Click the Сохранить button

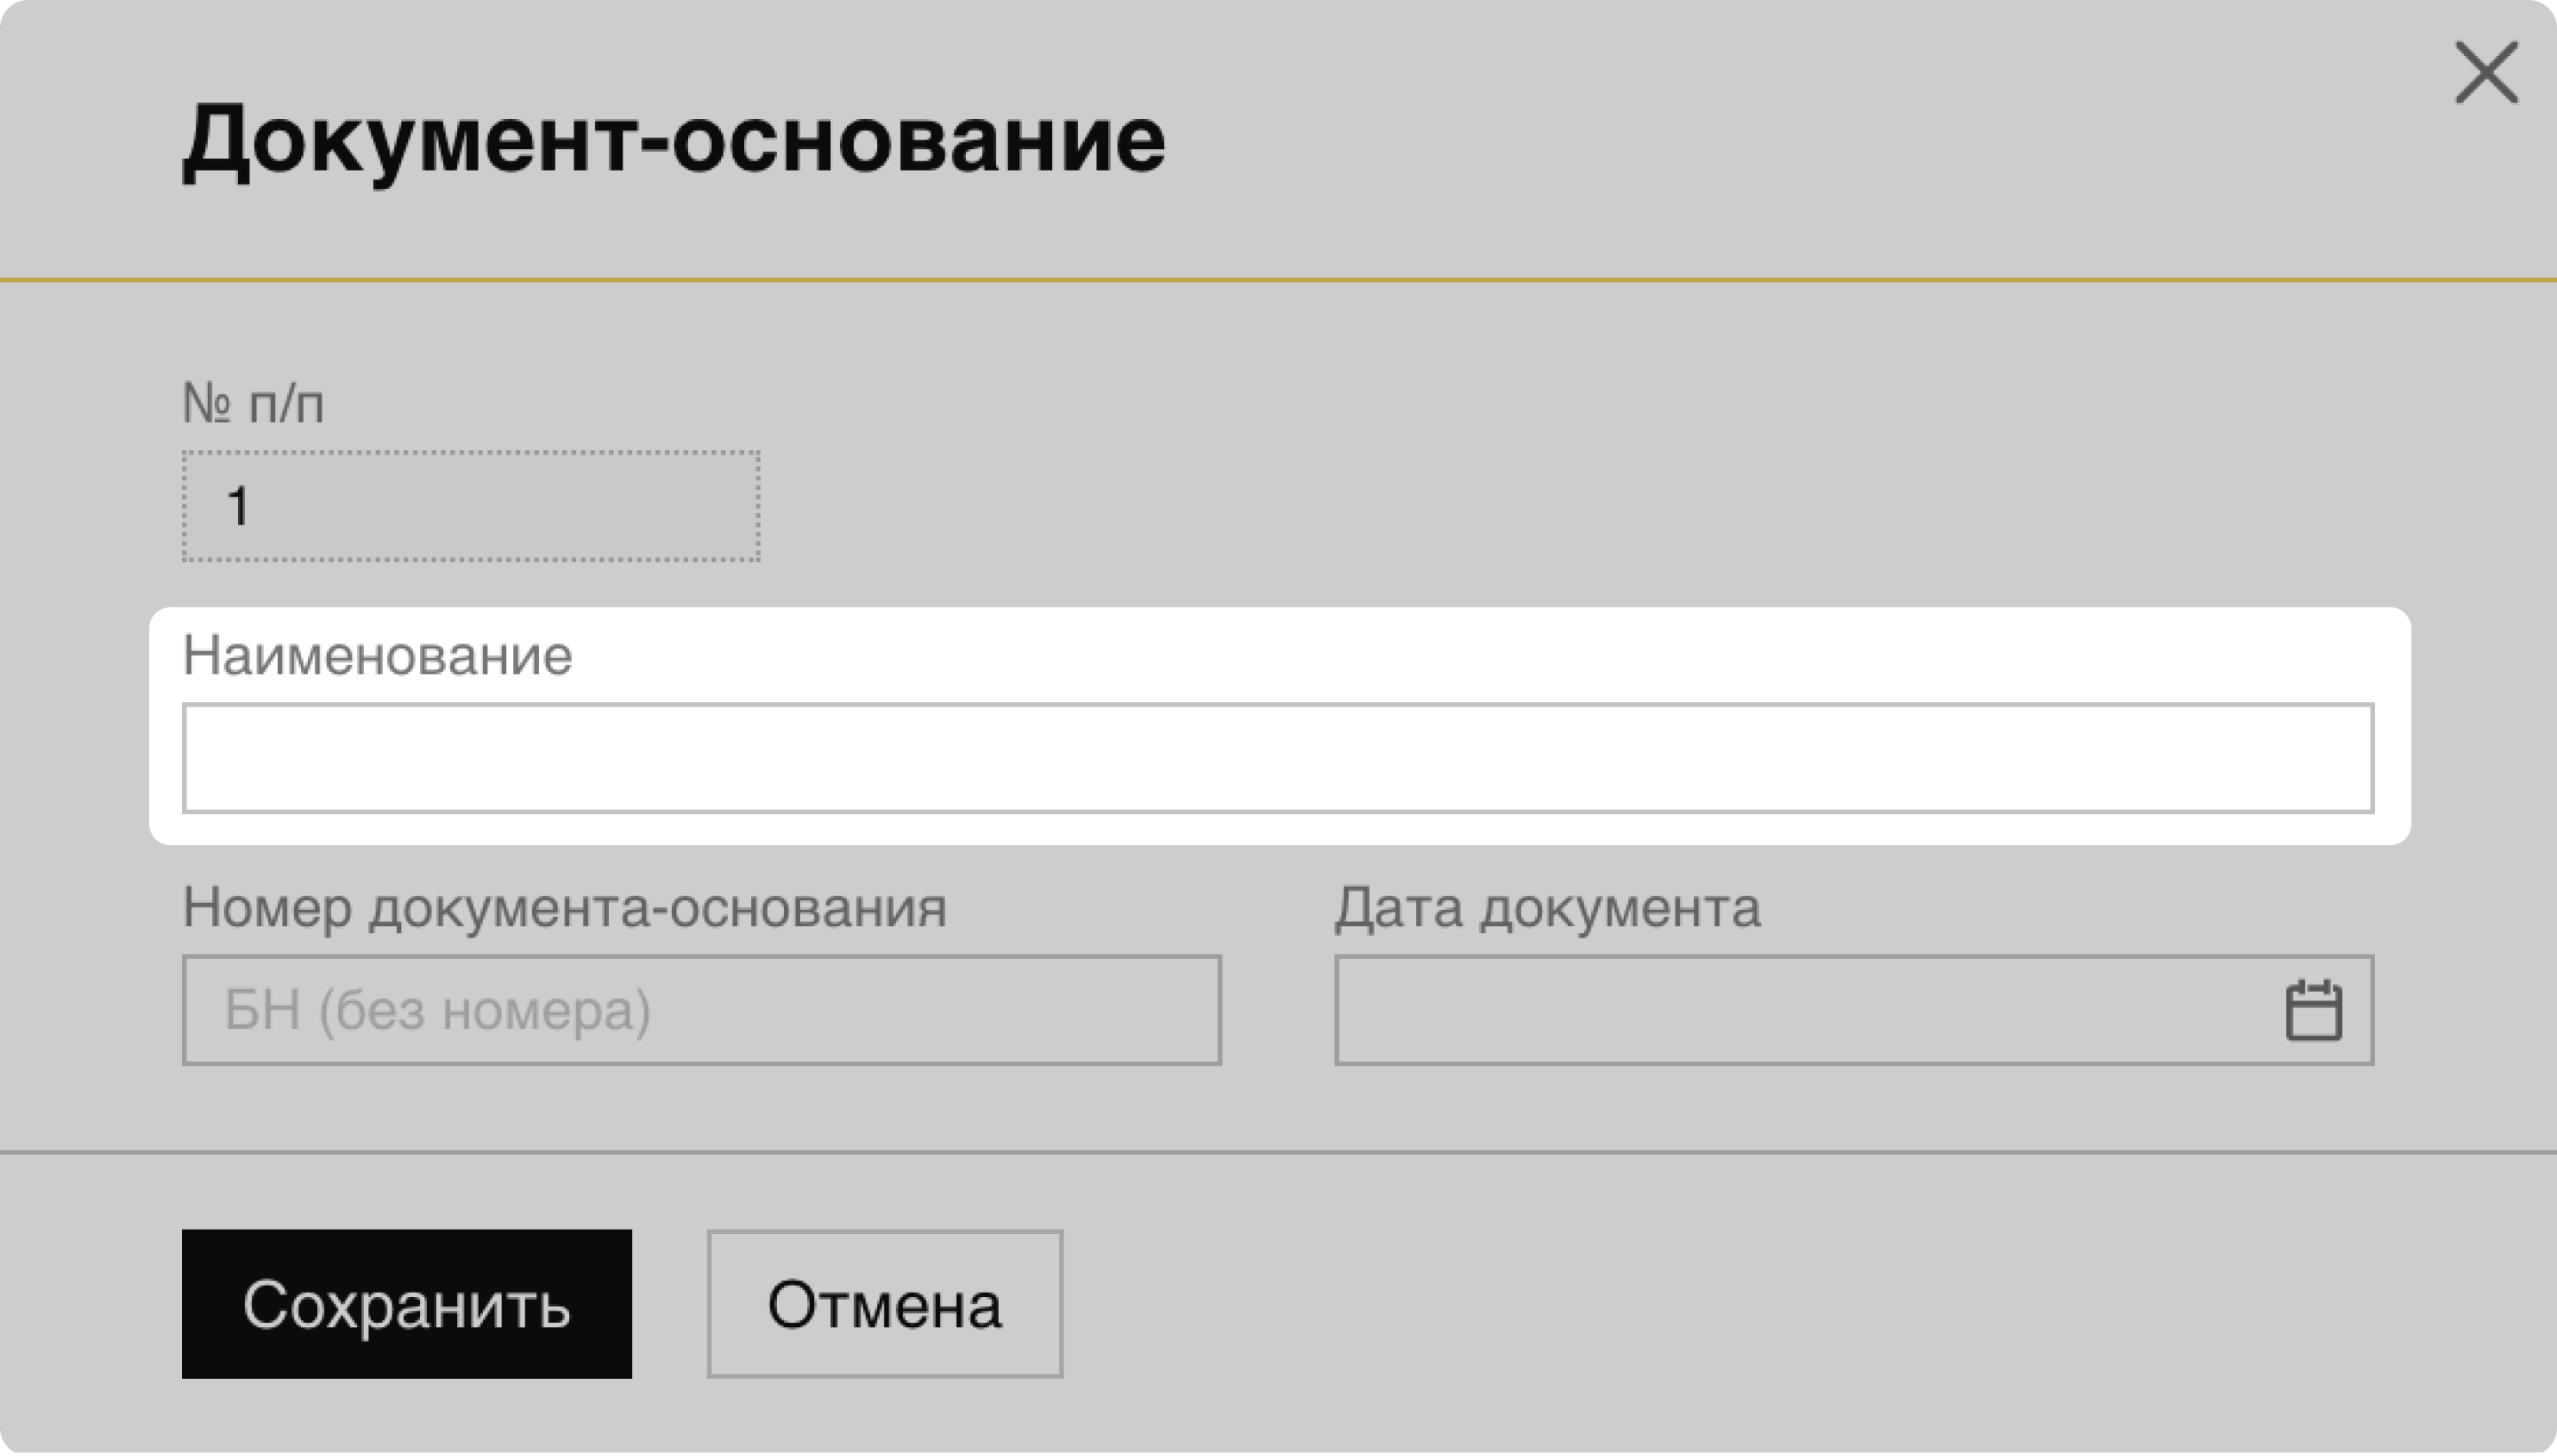(x=406, y=1303)
